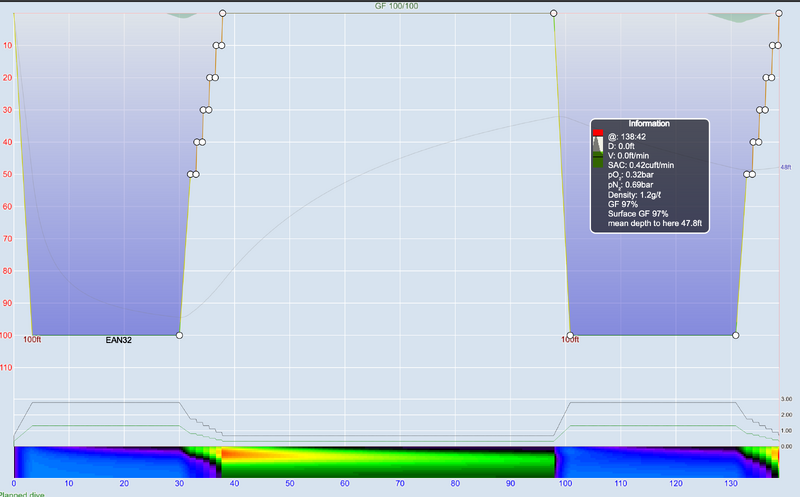800x497 pixels.
Task: Click the surface-interval region of tissue heatmap
Action: (388, 462)
